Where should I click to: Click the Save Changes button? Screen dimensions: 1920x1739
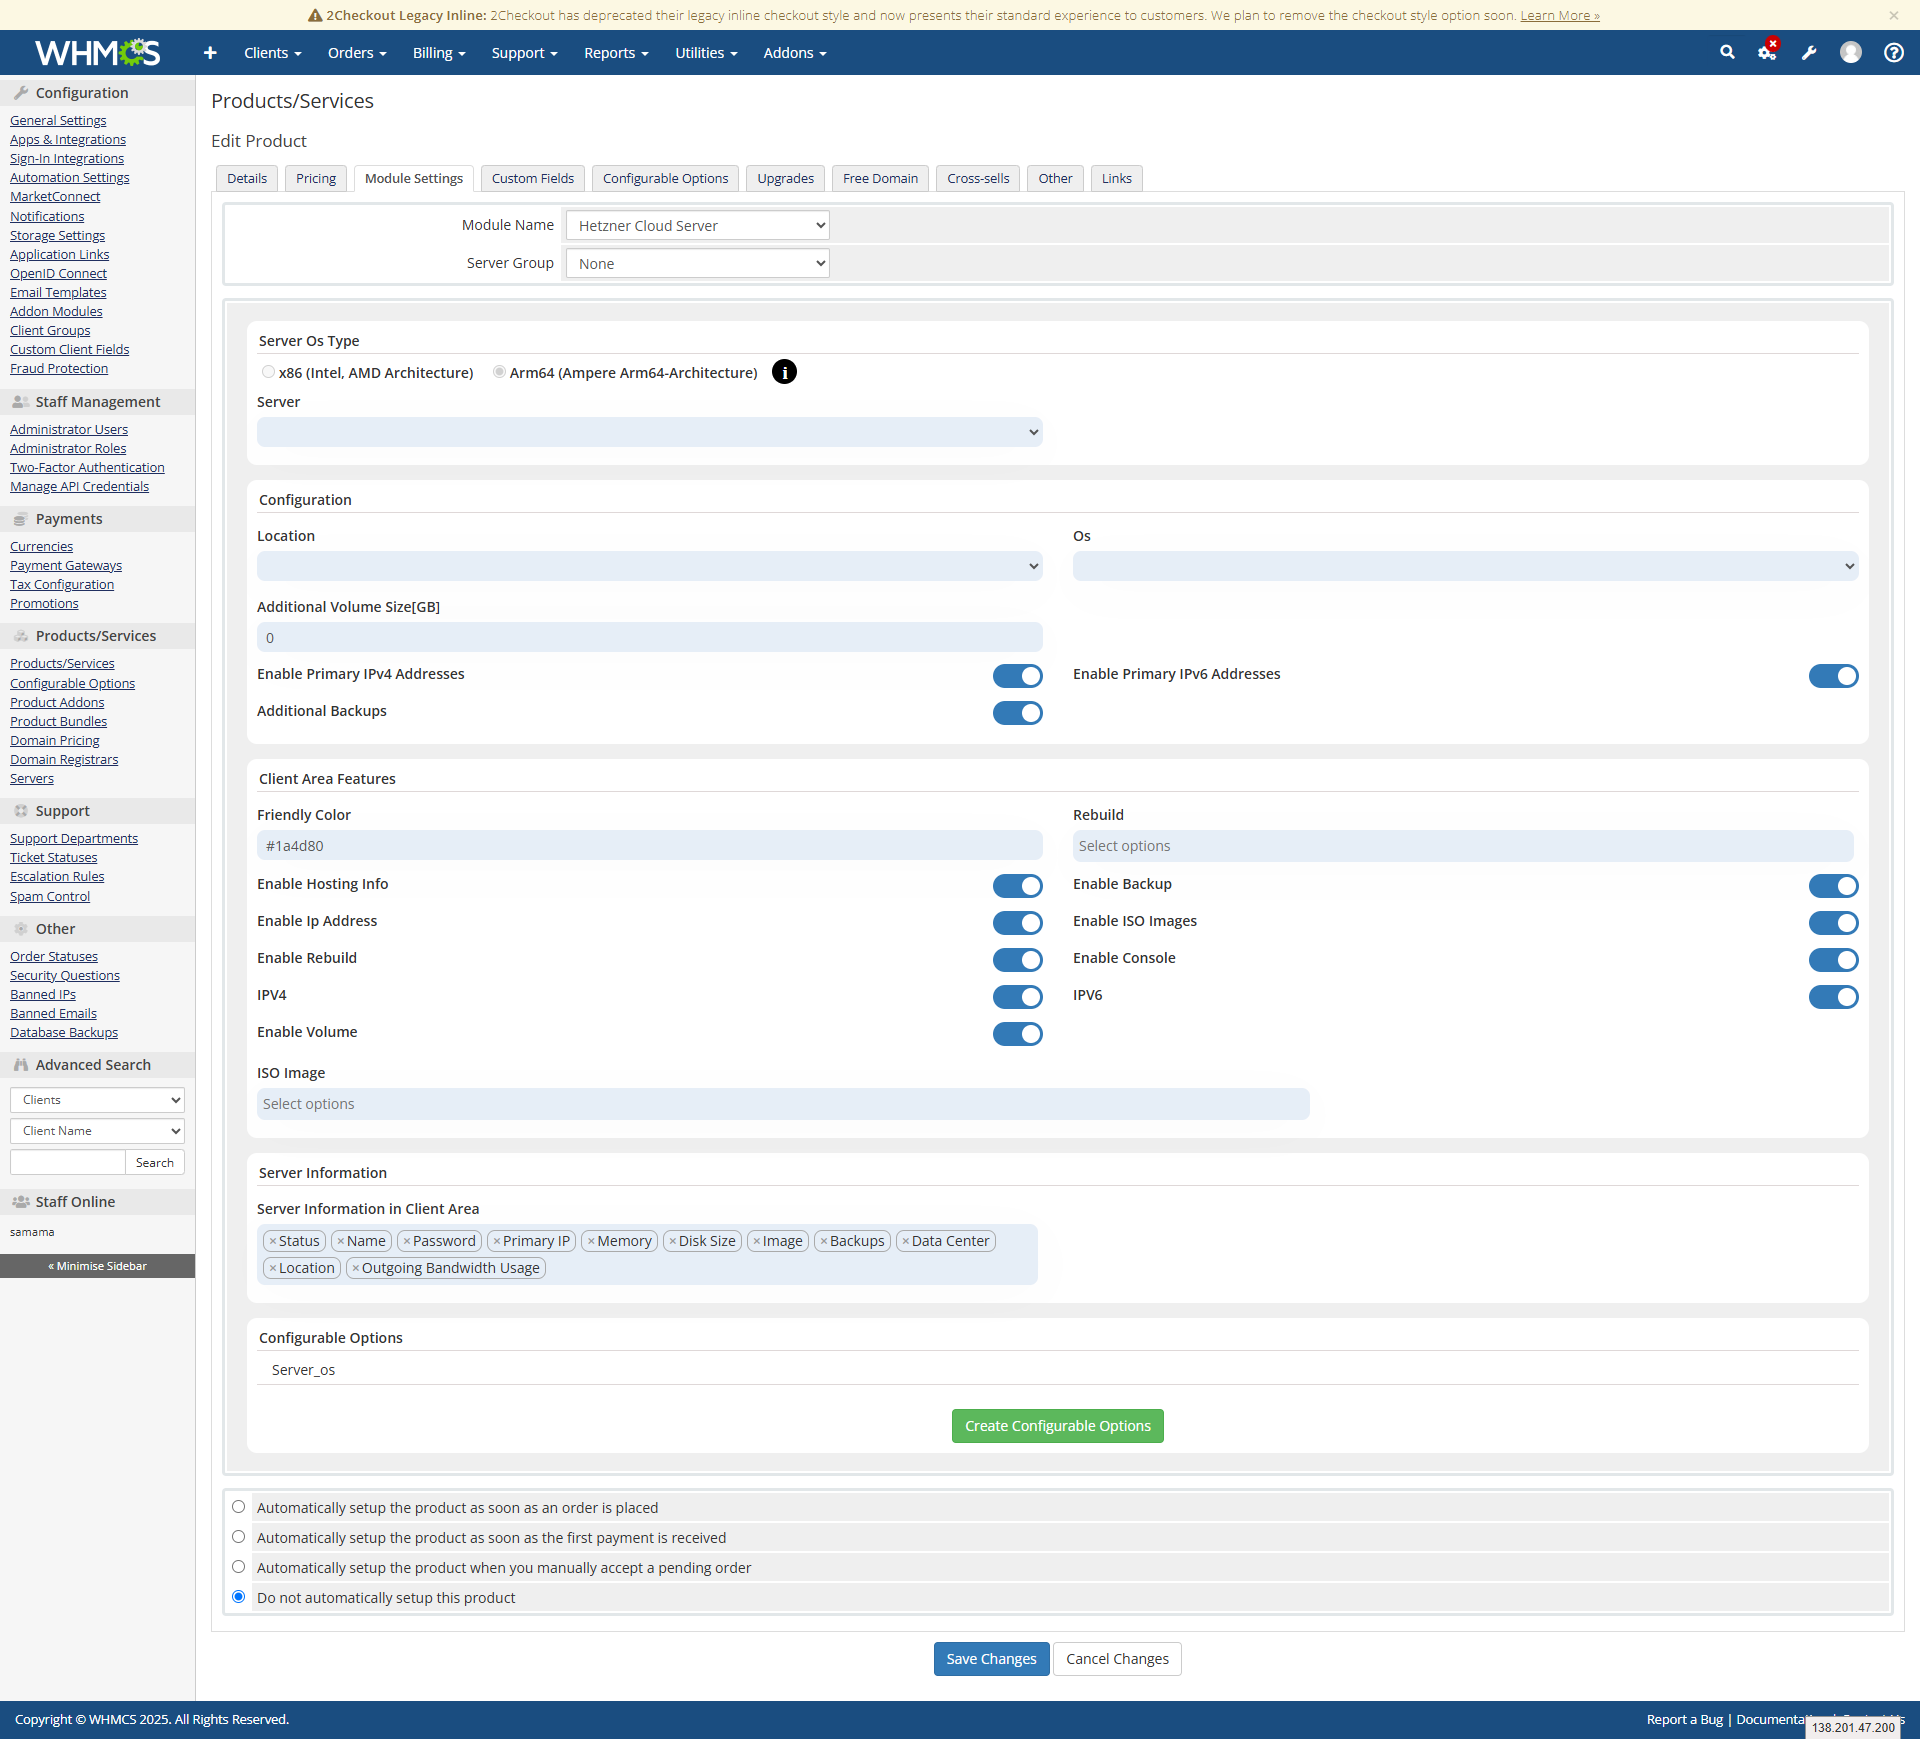(x=991, y=1658)
